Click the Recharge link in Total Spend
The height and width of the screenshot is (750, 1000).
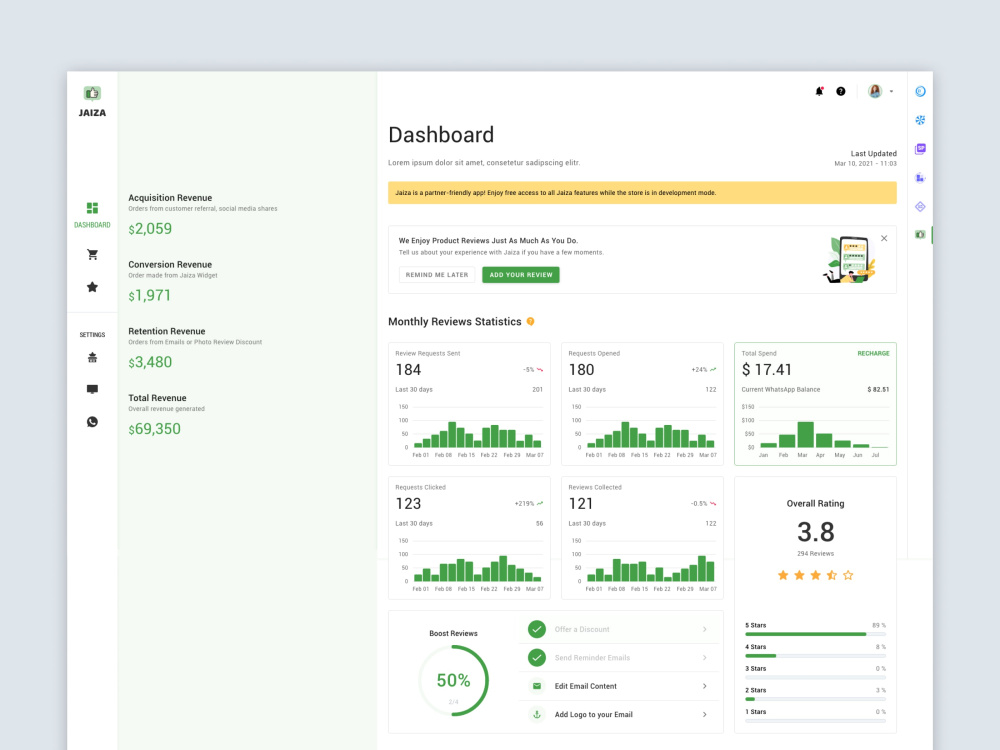tap(873, 353)
